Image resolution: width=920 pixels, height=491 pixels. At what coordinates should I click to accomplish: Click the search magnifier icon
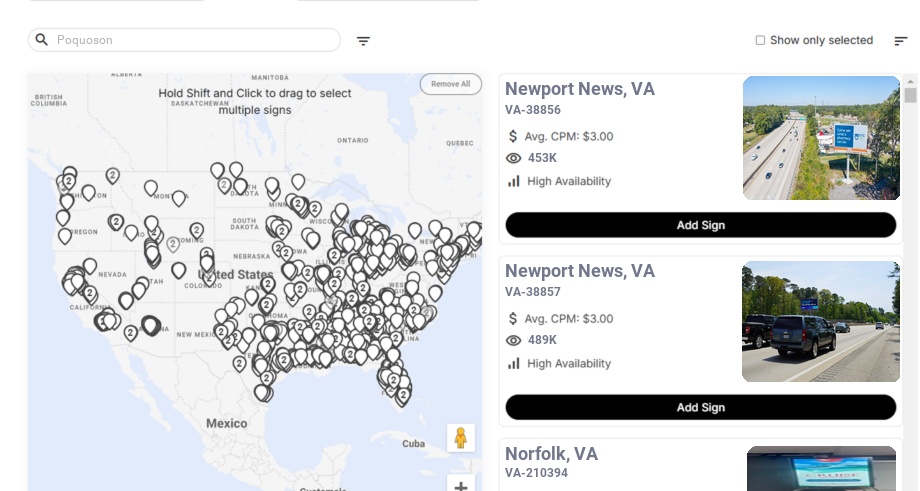[42, 40]
